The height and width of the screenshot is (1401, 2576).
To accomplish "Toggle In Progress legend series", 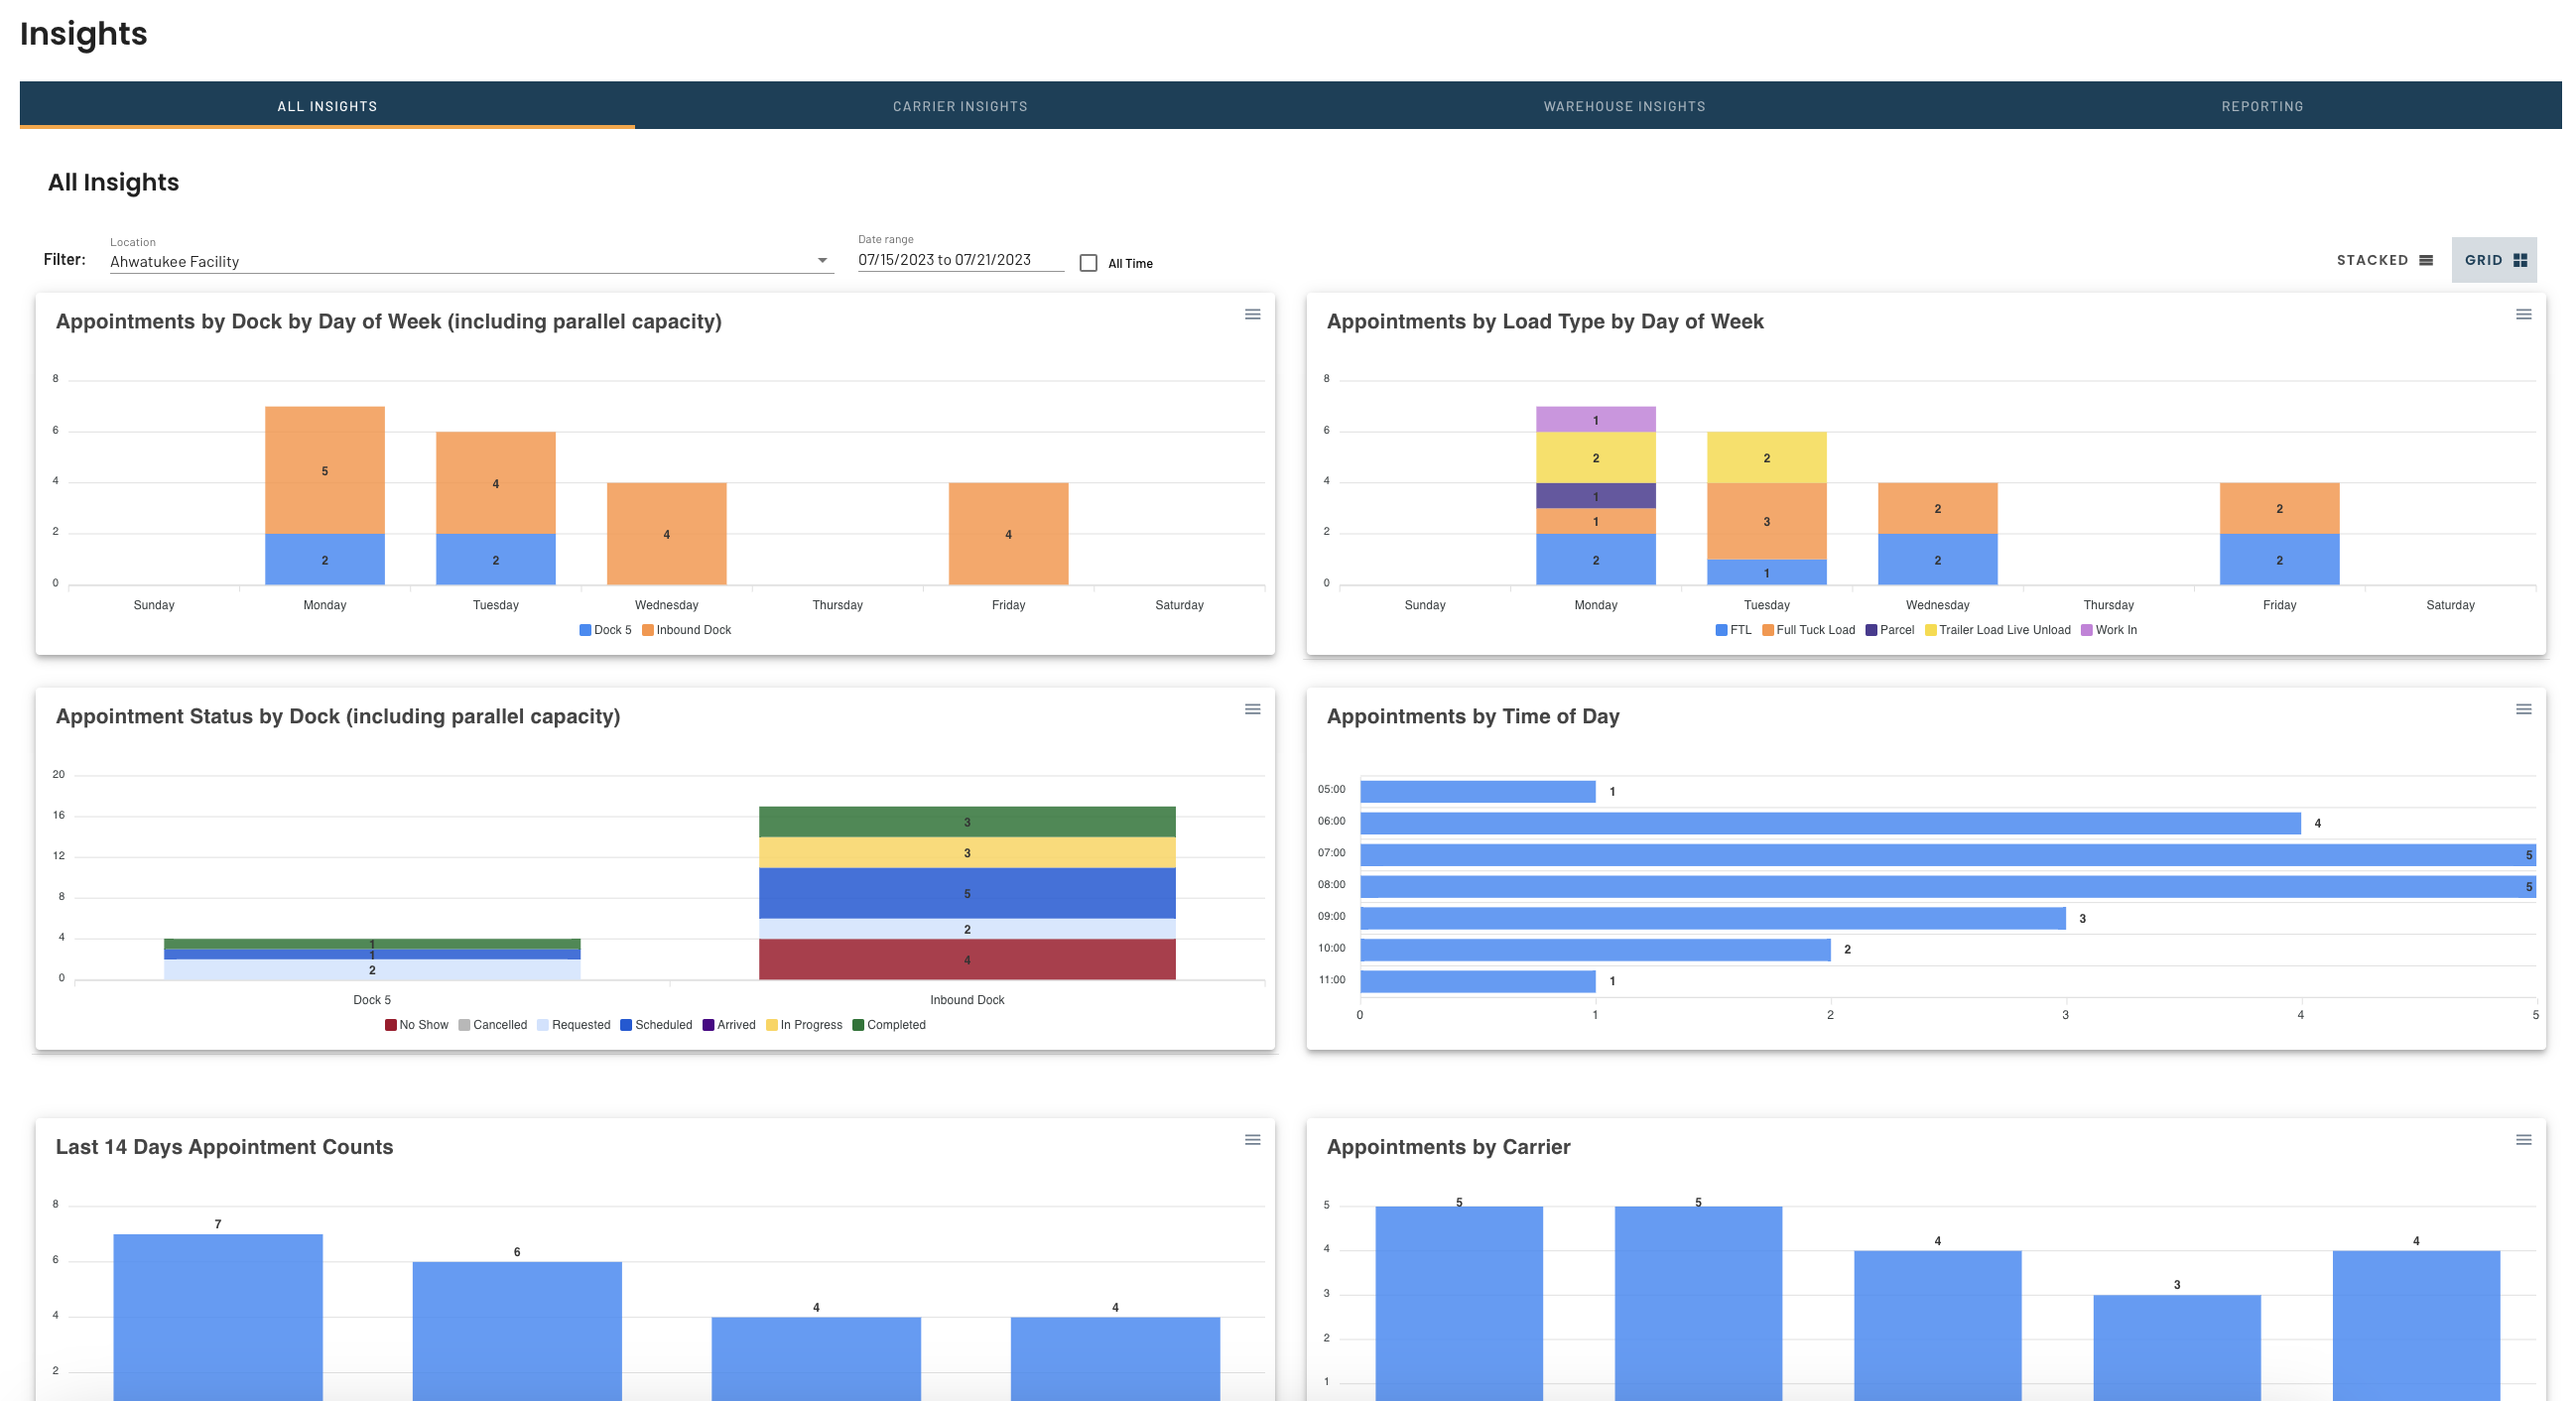I will tap(804, 1025).
